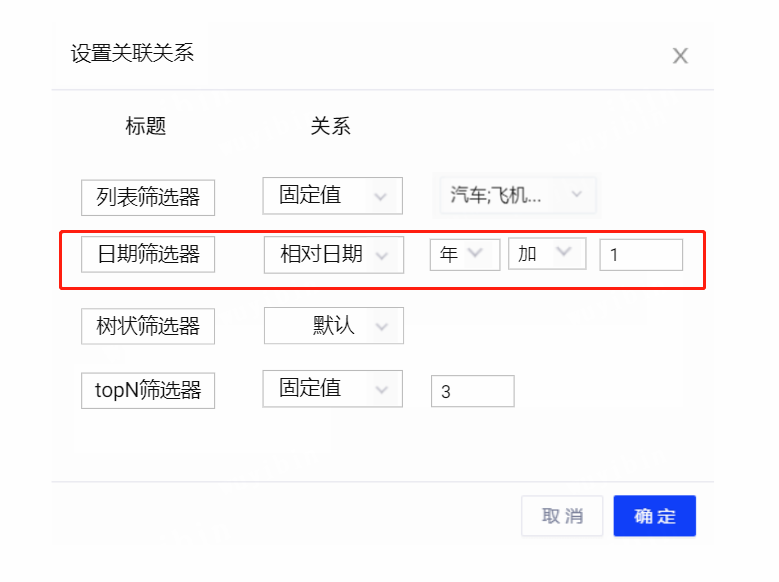Click chevron arrow of 树状筛选器 默认 selector
779x582 pixels.
(380, 327)
